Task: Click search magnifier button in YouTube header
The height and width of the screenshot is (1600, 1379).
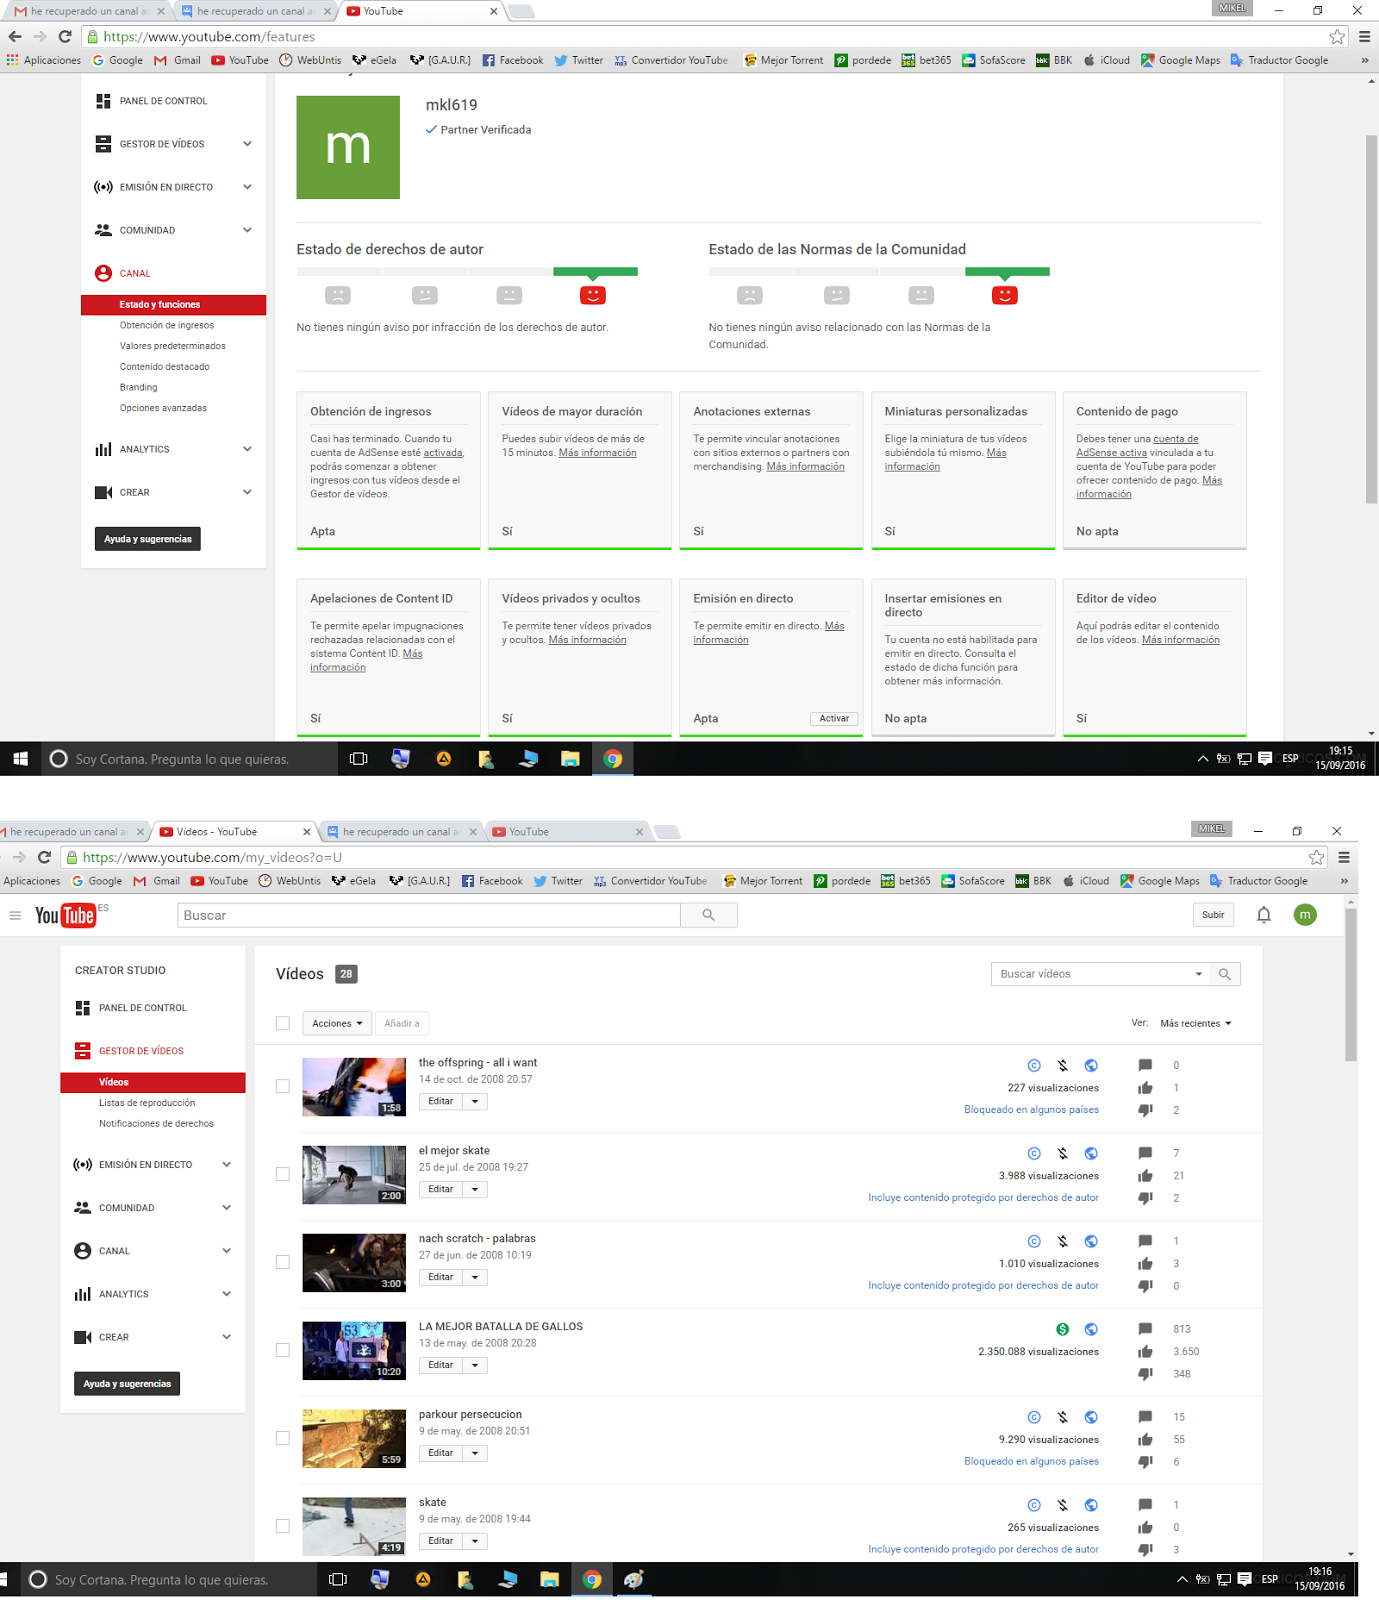Action: click(709, 915)
